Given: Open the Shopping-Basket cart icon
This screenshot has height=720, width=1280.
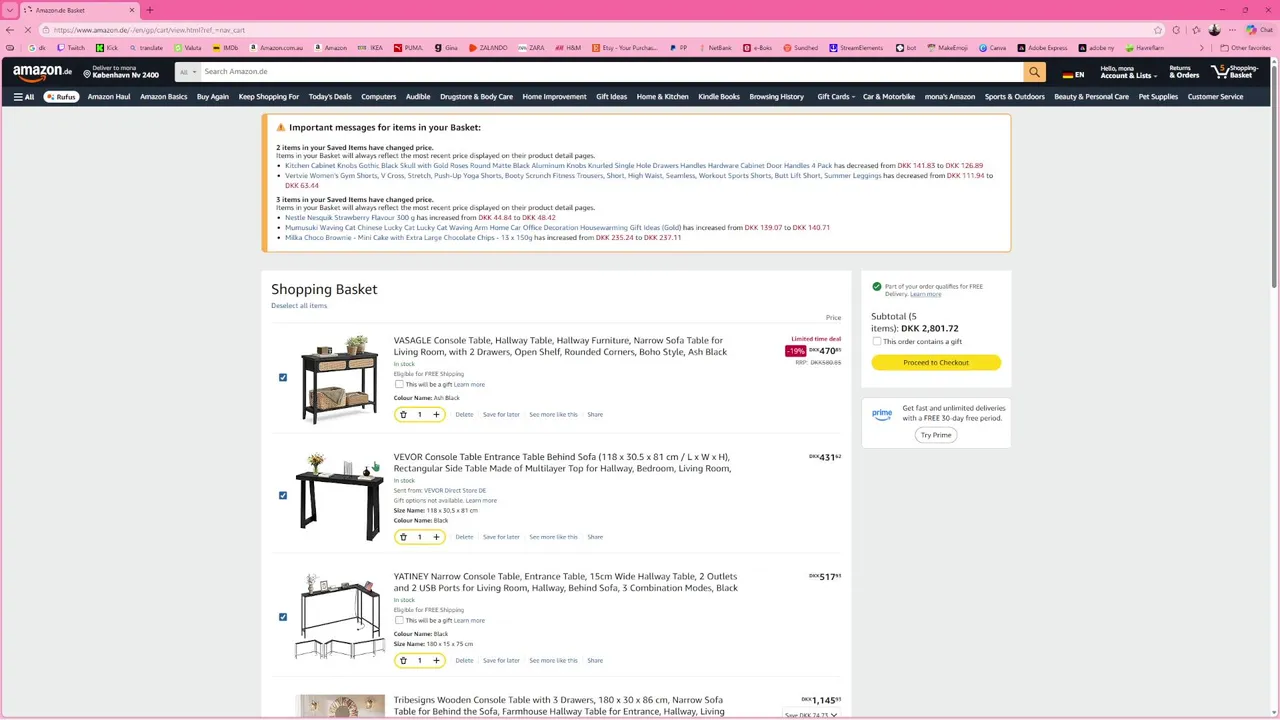Looking at the screenshot, I should [x=1235, y=72].
